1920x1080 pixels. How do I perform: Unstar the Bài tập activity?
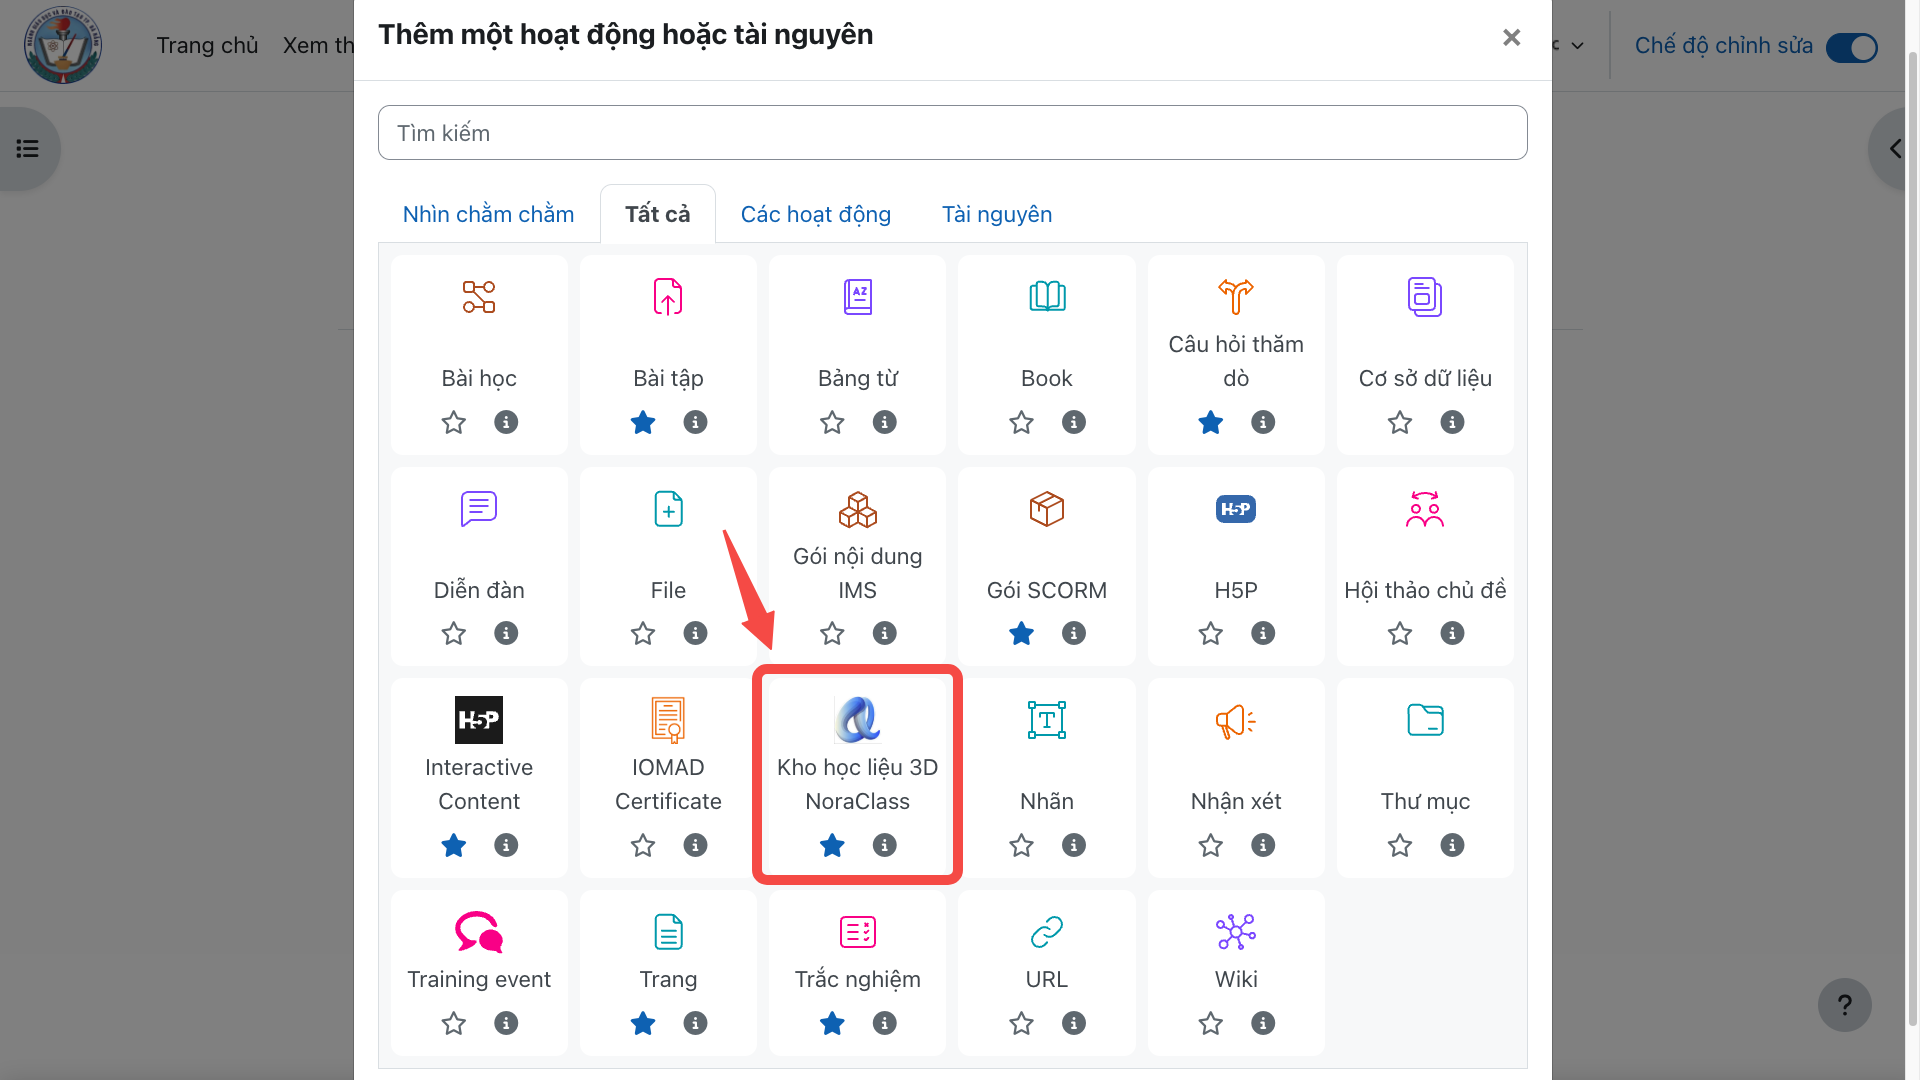click(643, 422)
